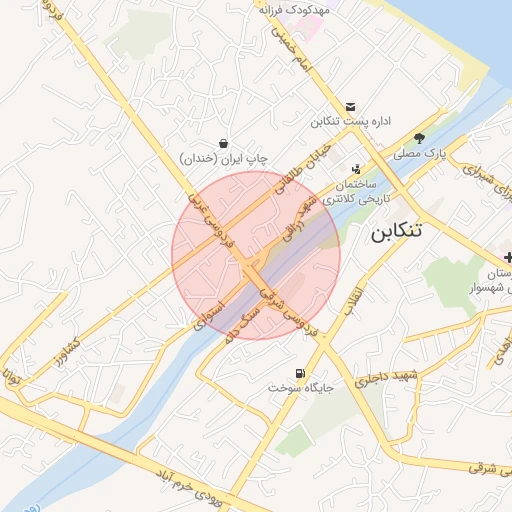Open the fuel pump icon for جایگاه سوخت
Image resolution: width=512 pixels, height=512 pixels.
tap(300, 373)
